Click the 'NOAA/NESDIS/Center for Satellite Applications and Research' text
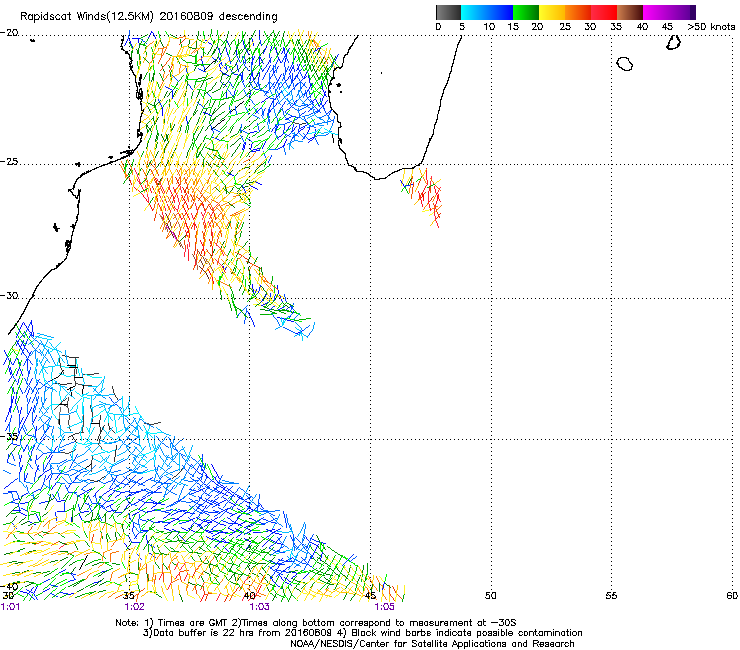This screenshot has width=740, height=650. pyautogui.click(x=432, y=644)
